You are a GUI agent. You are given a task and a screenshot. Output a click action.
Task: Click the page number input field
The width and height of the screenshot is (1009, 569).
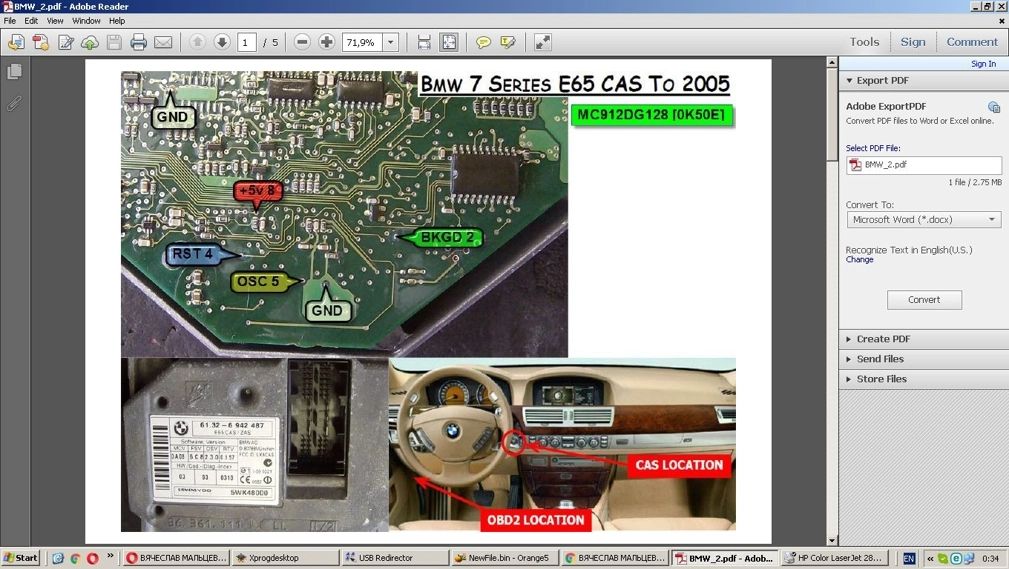pyautogui.click(x=246, y=42)
